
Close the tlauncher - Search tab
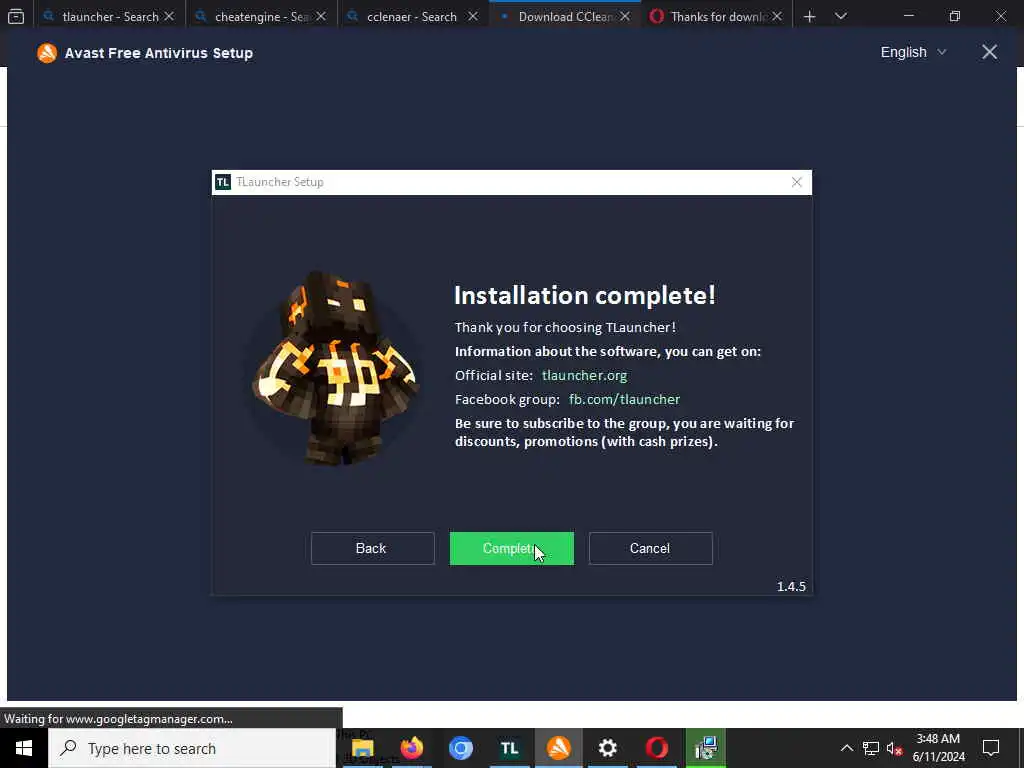[169, 16]
